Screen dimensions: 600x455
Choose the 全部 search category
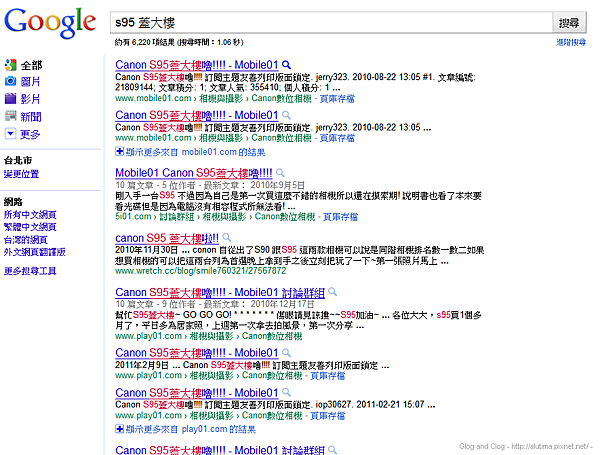click(x=31, y=65)
